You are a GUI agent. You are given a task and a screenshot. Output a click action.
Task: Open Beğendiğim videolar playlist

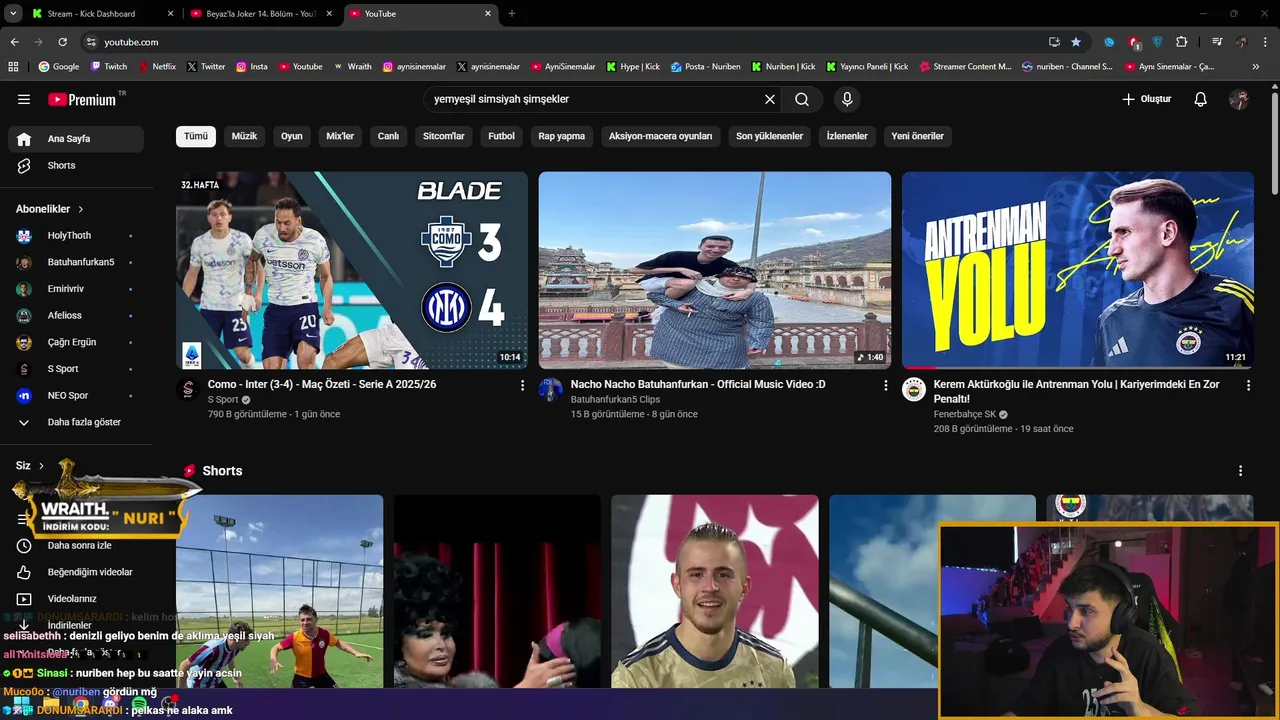click(76, 572)
